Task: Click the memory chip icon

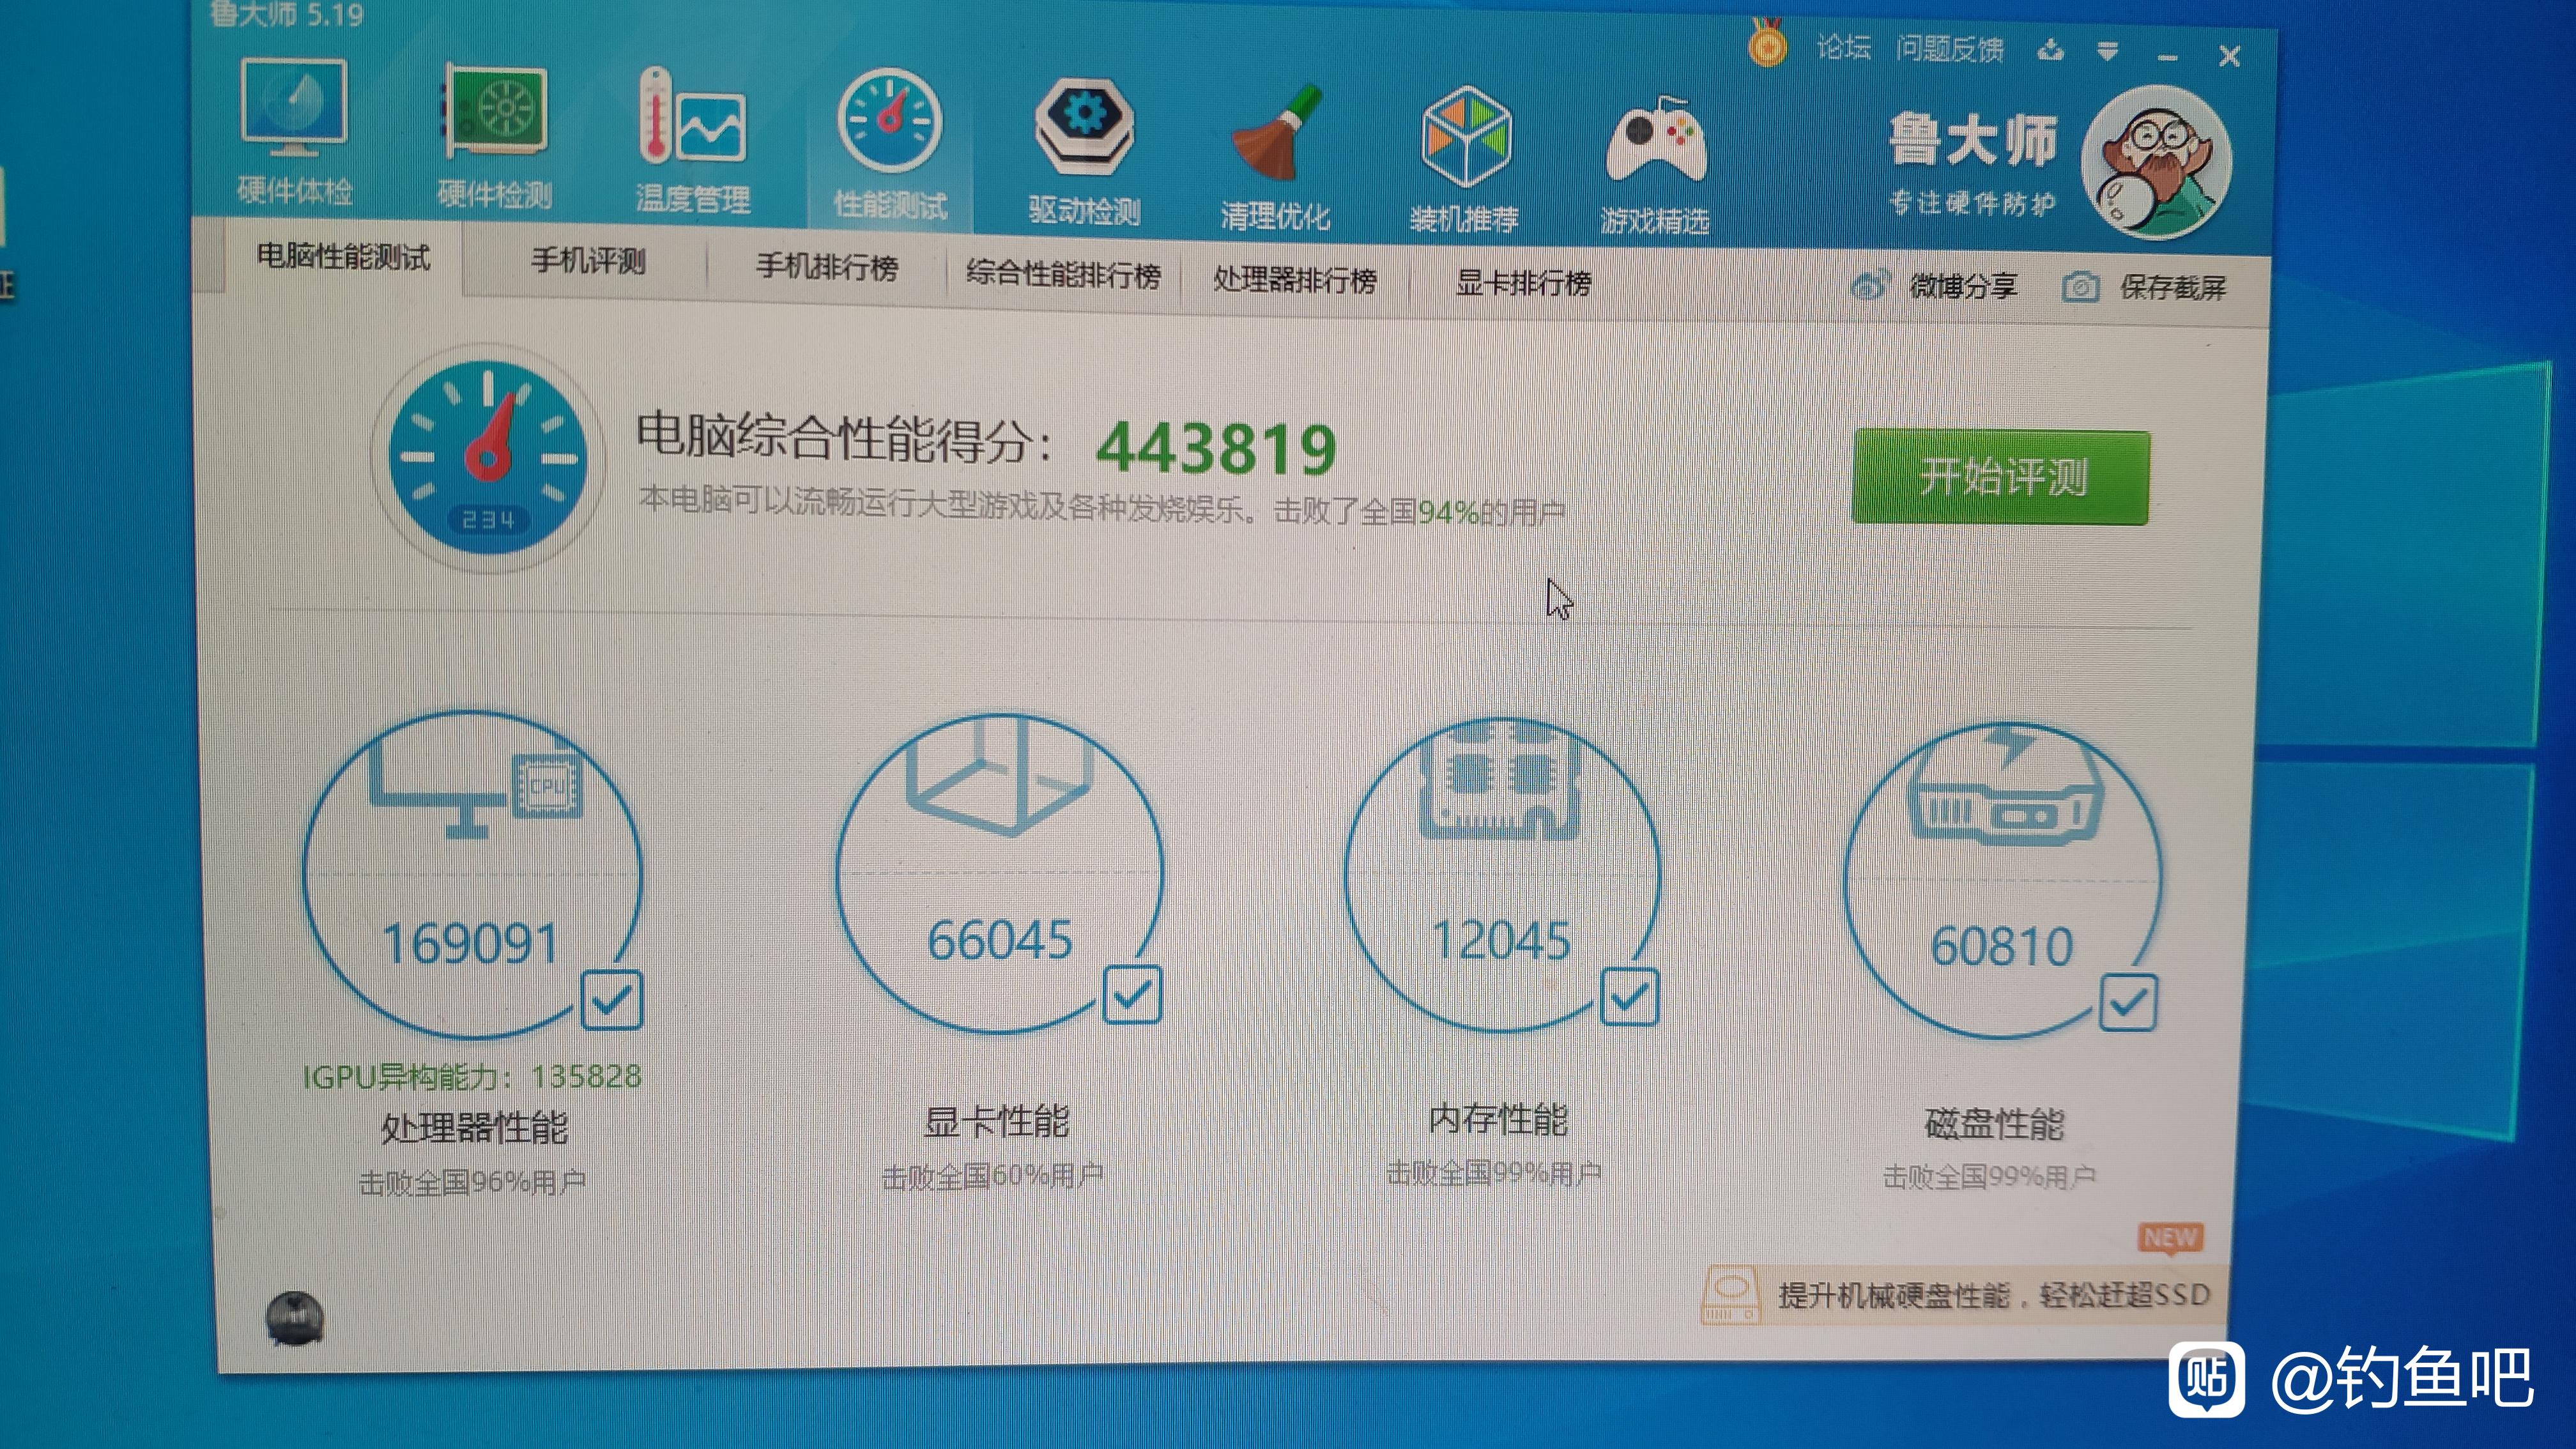Action: 1500,782
